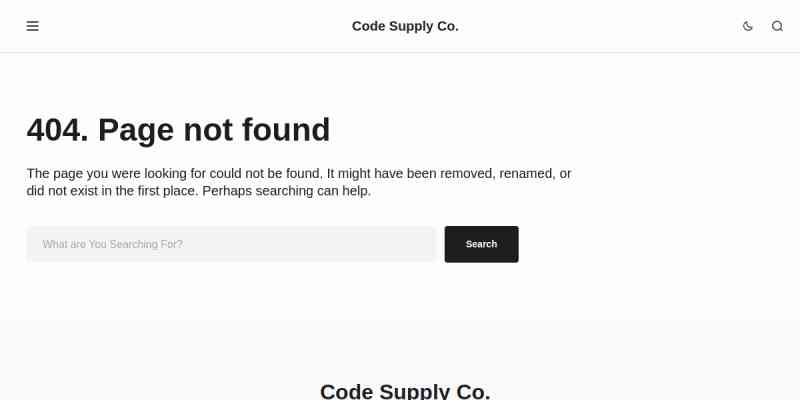This screenshot has width=800, height=400.
Task: Submit the 404 page search form
Action: [481, 244]
